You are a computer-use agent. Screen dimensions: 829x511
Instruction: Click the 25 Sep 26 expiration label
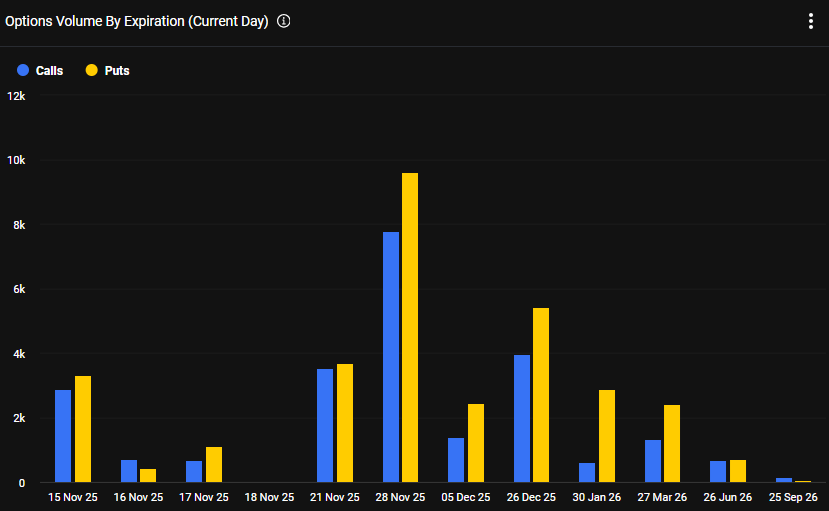[x=793, y=497]
